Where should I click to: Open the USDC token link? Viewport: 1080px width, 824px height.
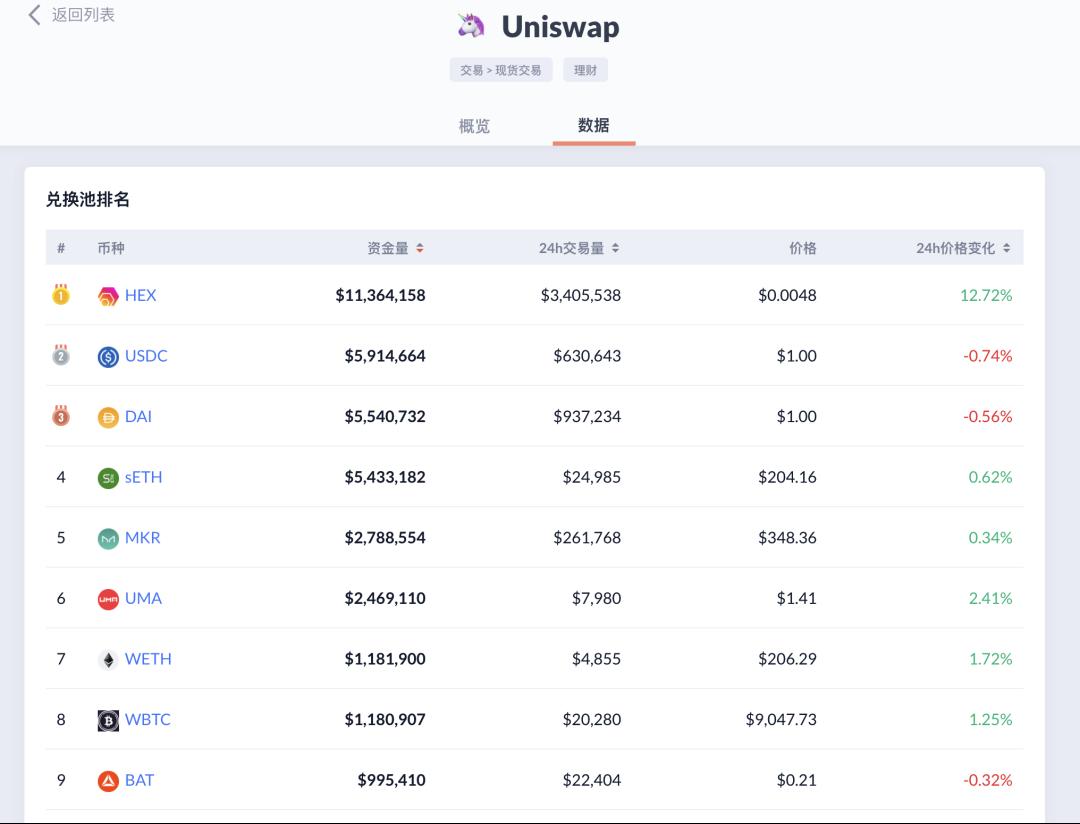(146, 356)
